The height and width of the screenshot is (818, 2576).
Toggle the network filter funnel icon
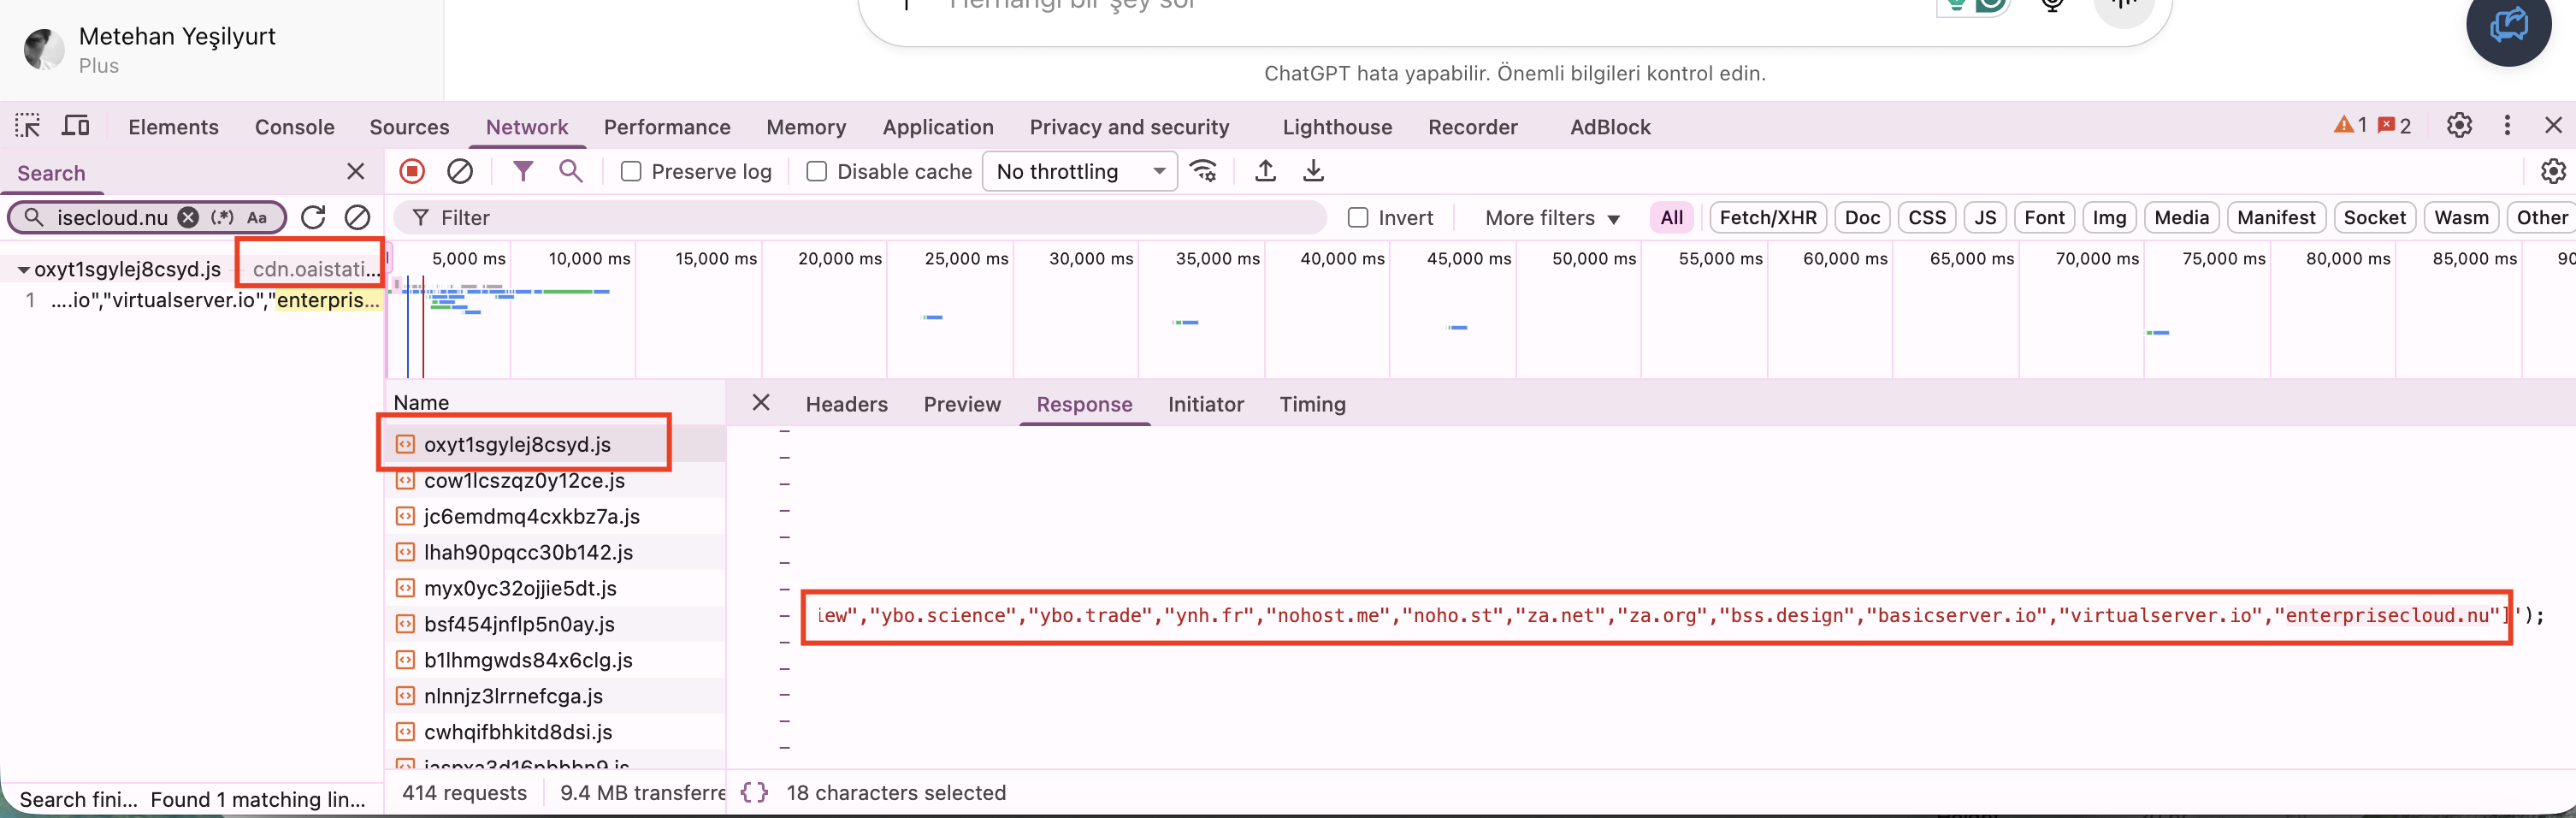click(522, 171)
